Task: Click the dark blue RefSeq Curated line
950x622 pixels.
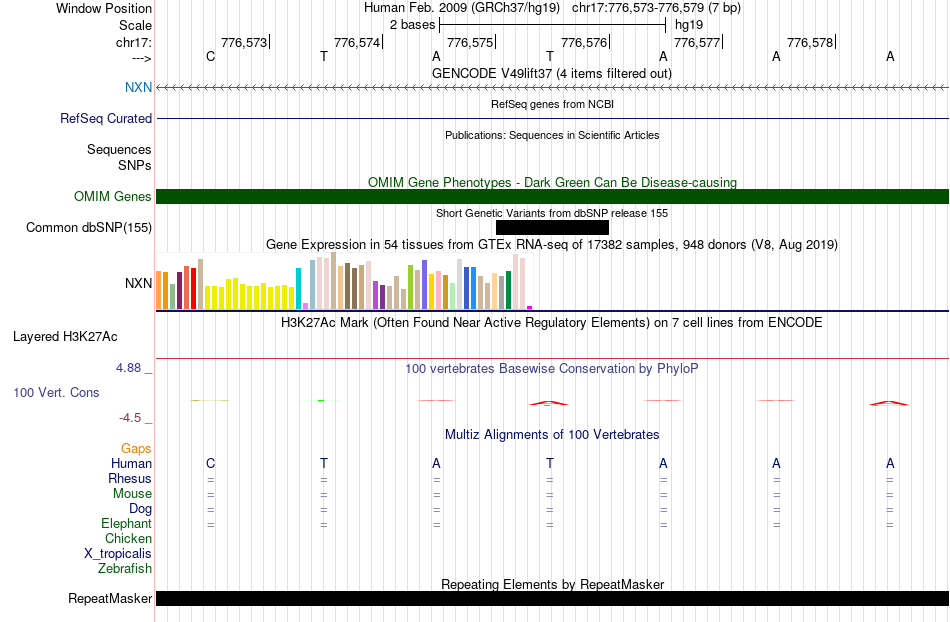Action: (x=552, y=118)
